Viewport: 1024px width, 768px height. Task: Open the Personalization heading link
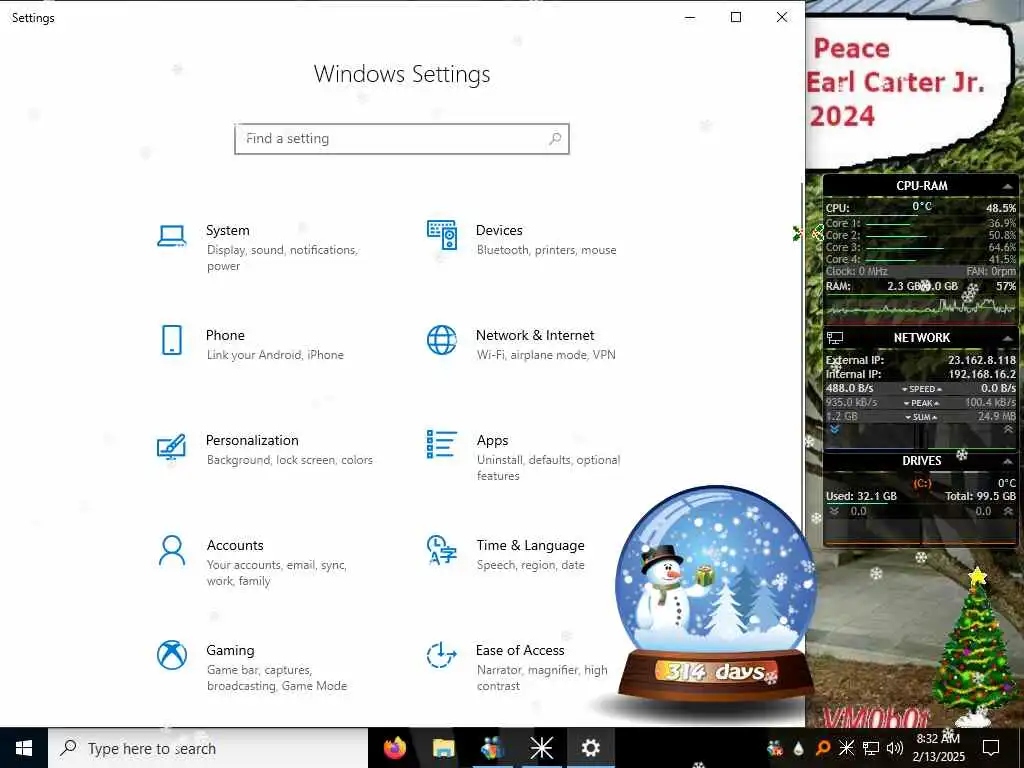(x=252, y=440)
